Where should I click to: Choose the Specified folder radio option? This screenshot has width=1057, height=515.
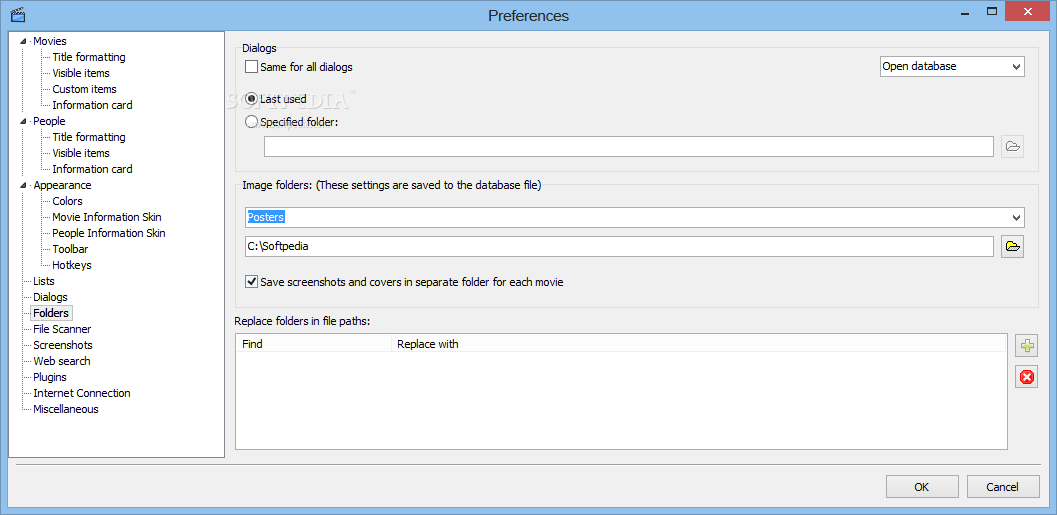pyautogui.click(x=252, y=122)
